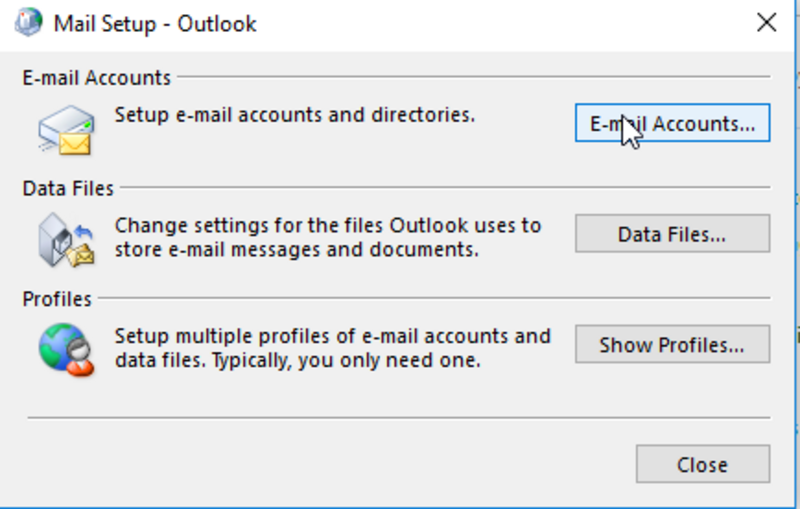Screen dimensions: 800x509
Task: Click the 'Profiles' section heading
Action: (x=57, y=299)
